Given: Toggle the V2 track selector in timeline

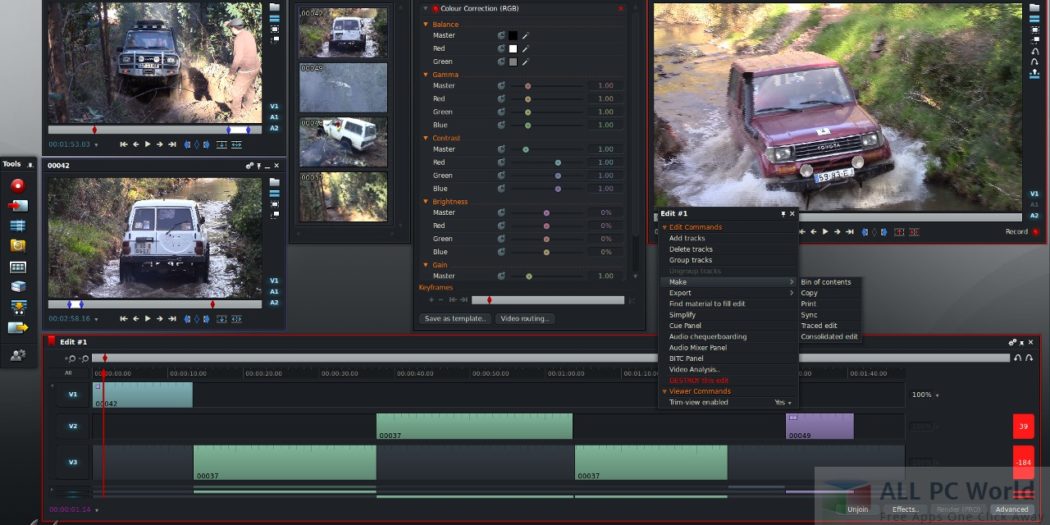Looking at the screenshot, I should [73, 426].
